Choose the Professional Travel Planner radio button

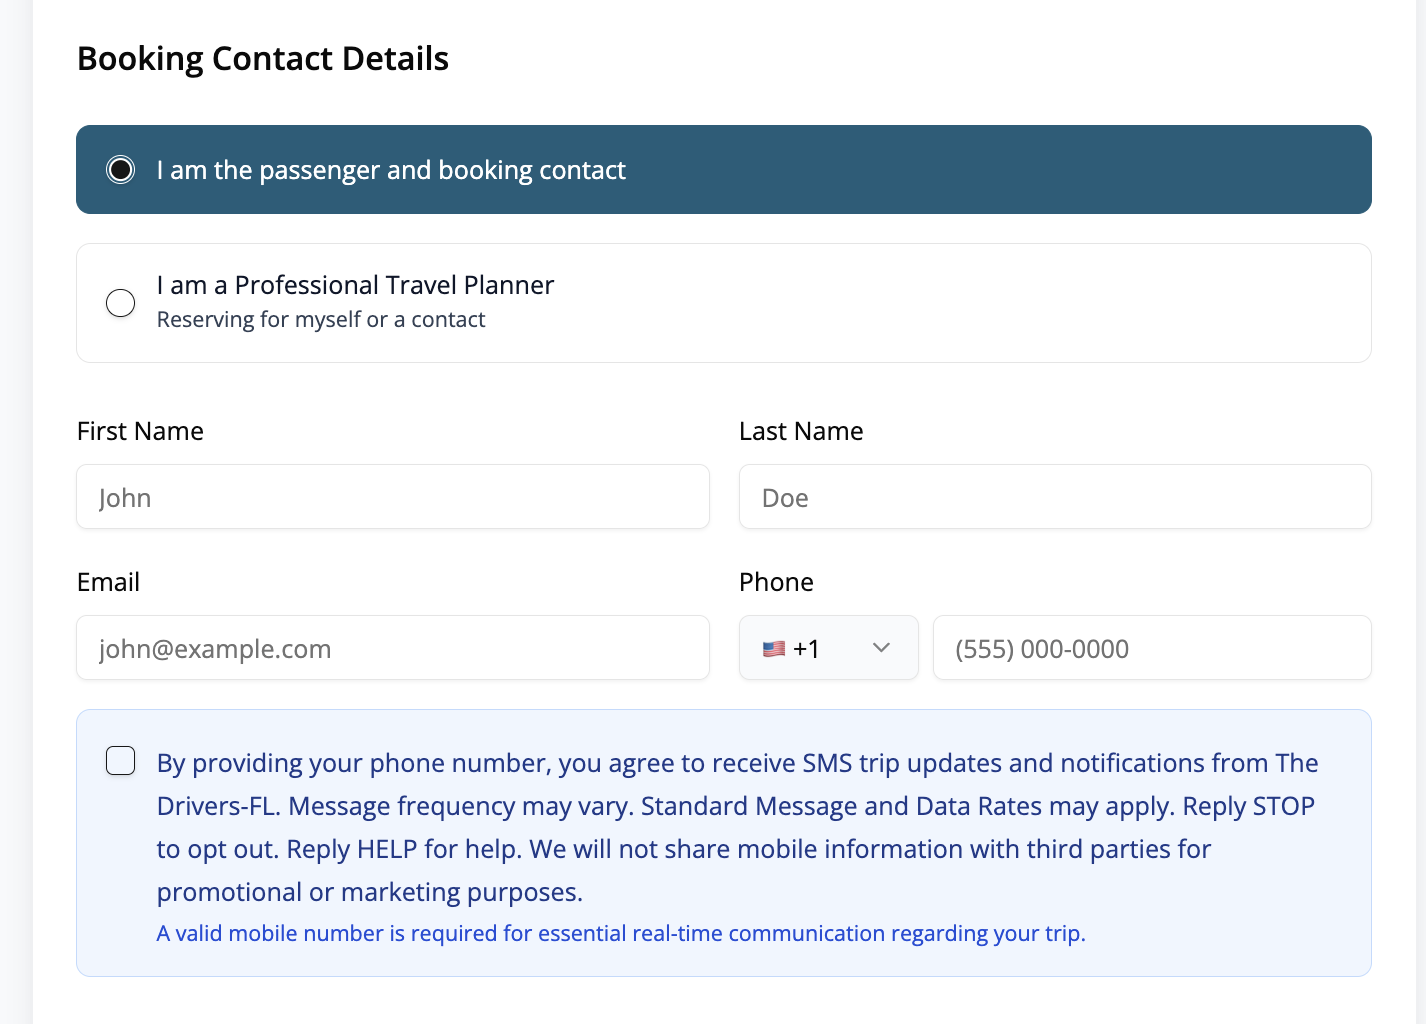click(x=121, y=303)
